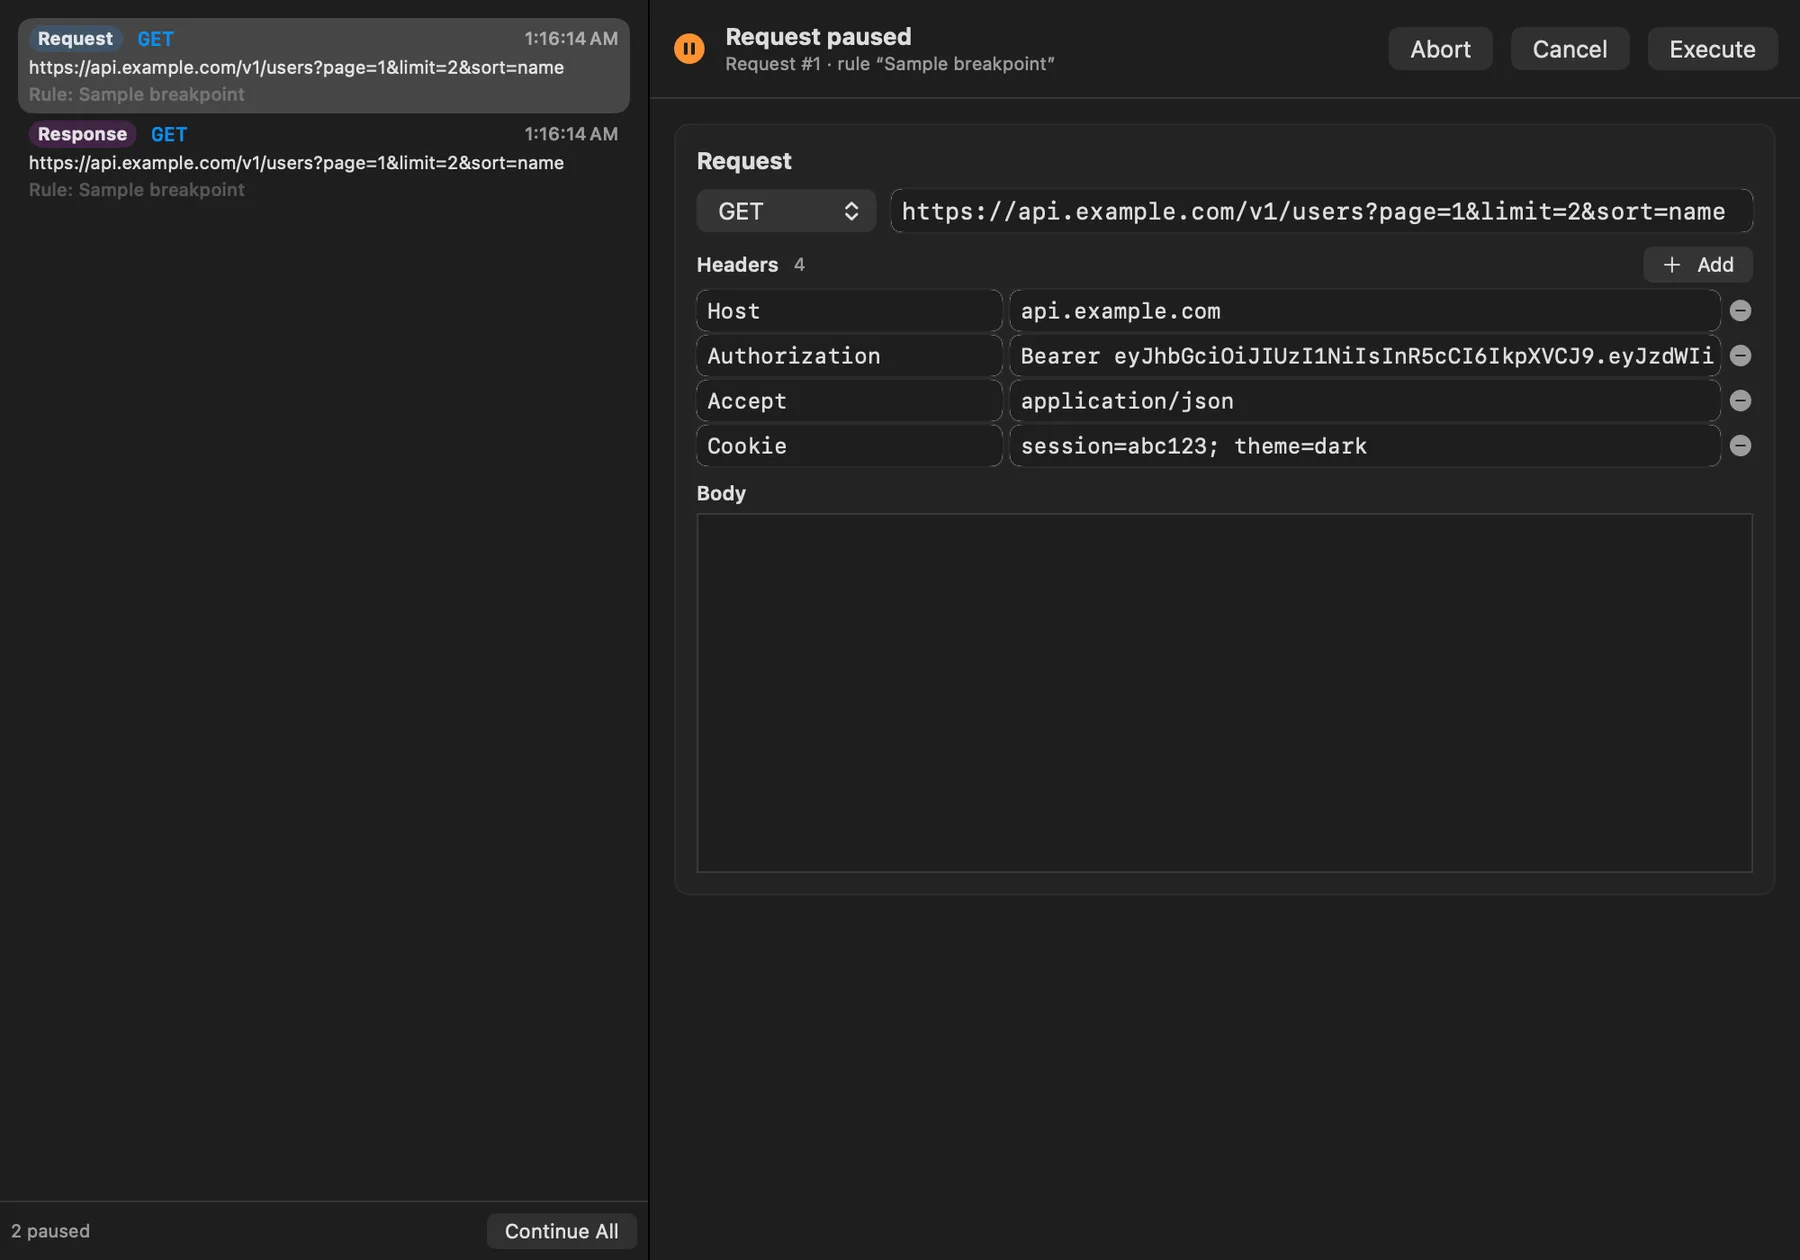Select the paused Request item in list
The width and height of the screenshot is (1800, 1260).
[324, 66]
